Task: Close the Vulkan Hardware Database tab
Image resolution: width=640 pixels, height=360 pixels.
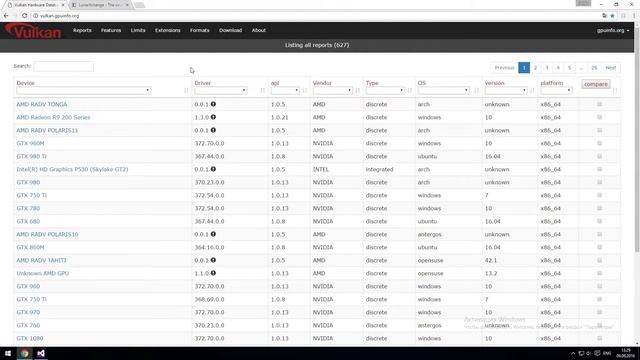Action: [63, 5]
